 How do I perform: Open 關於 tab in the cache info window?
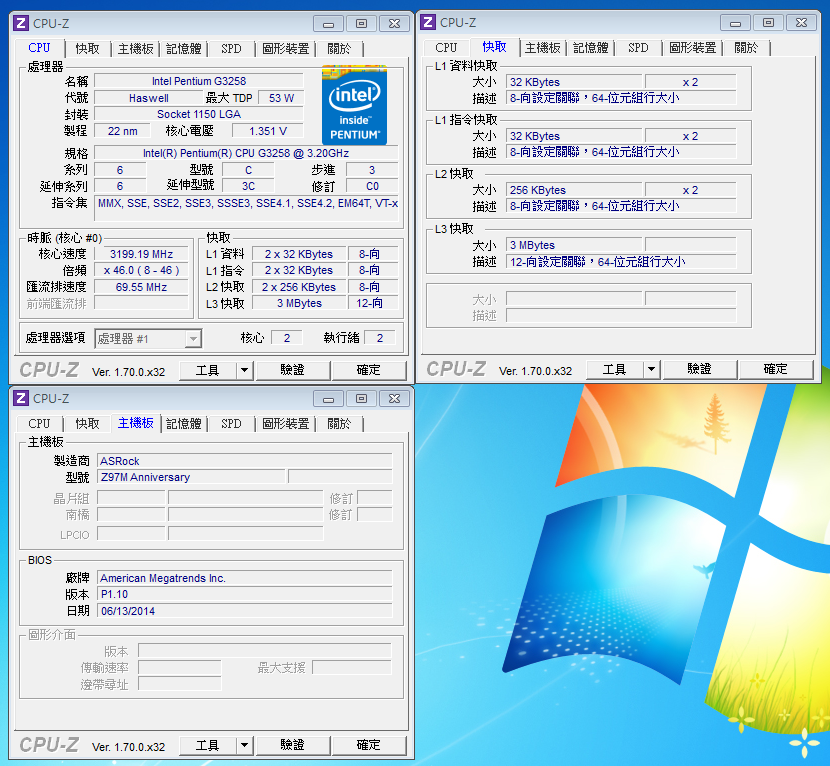pyautogui.click(x=746, y=48)
